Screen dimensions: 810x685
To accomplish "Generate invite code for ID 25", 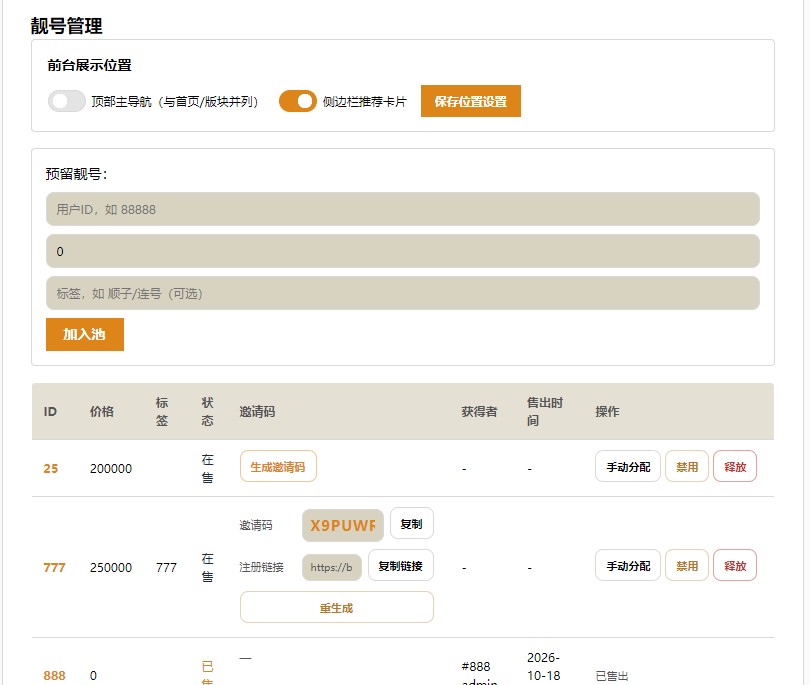I will pos(278,466).
